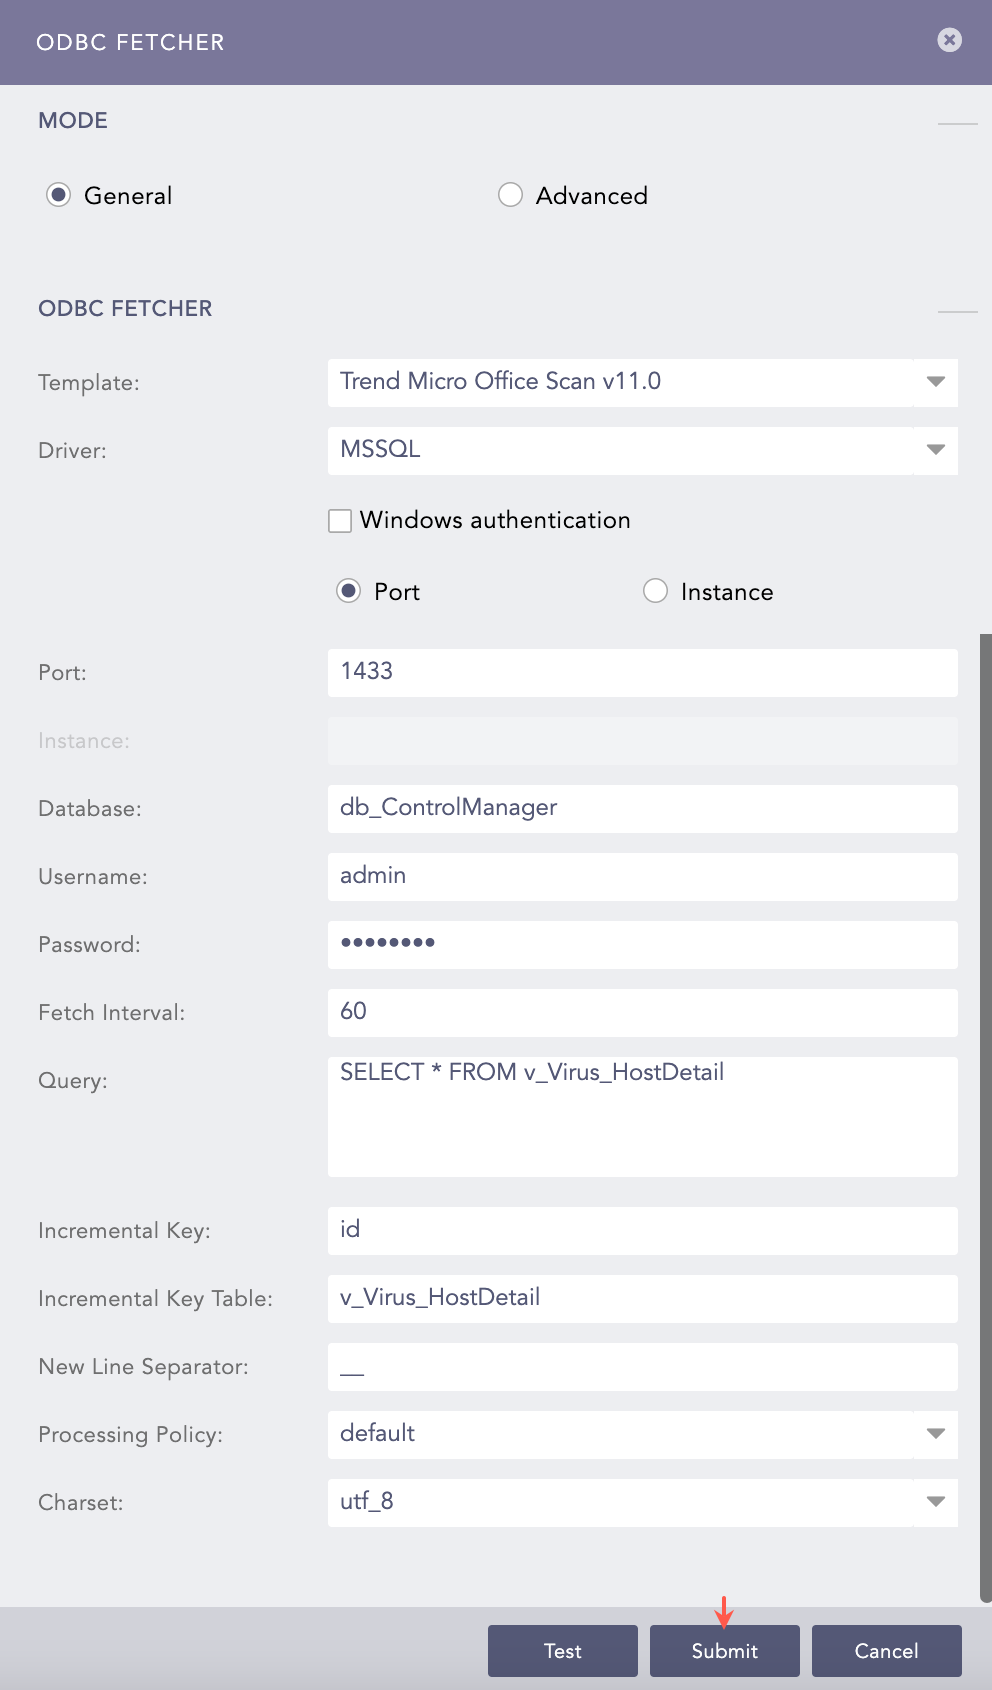The width and height of the screenshot is (992, 1690).
Task: Click the Password field
Action: point(642,944)
